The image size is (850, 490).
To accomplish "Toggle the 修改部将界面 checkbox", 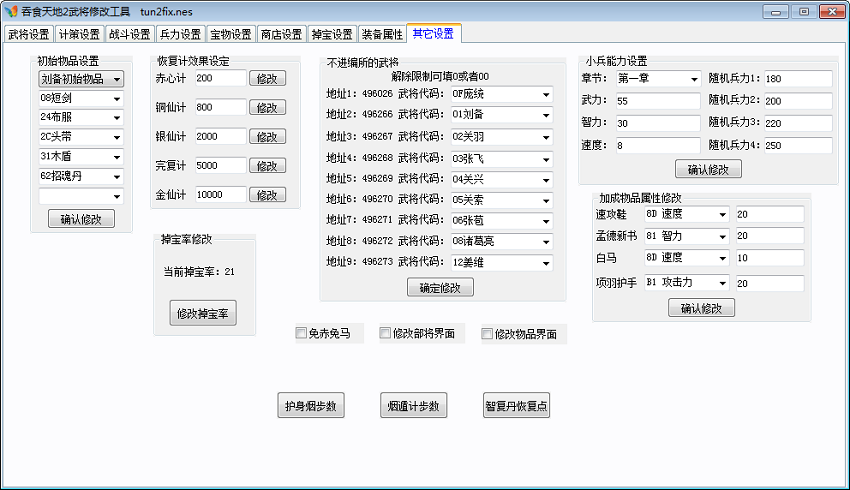I will tap(385, 333).
